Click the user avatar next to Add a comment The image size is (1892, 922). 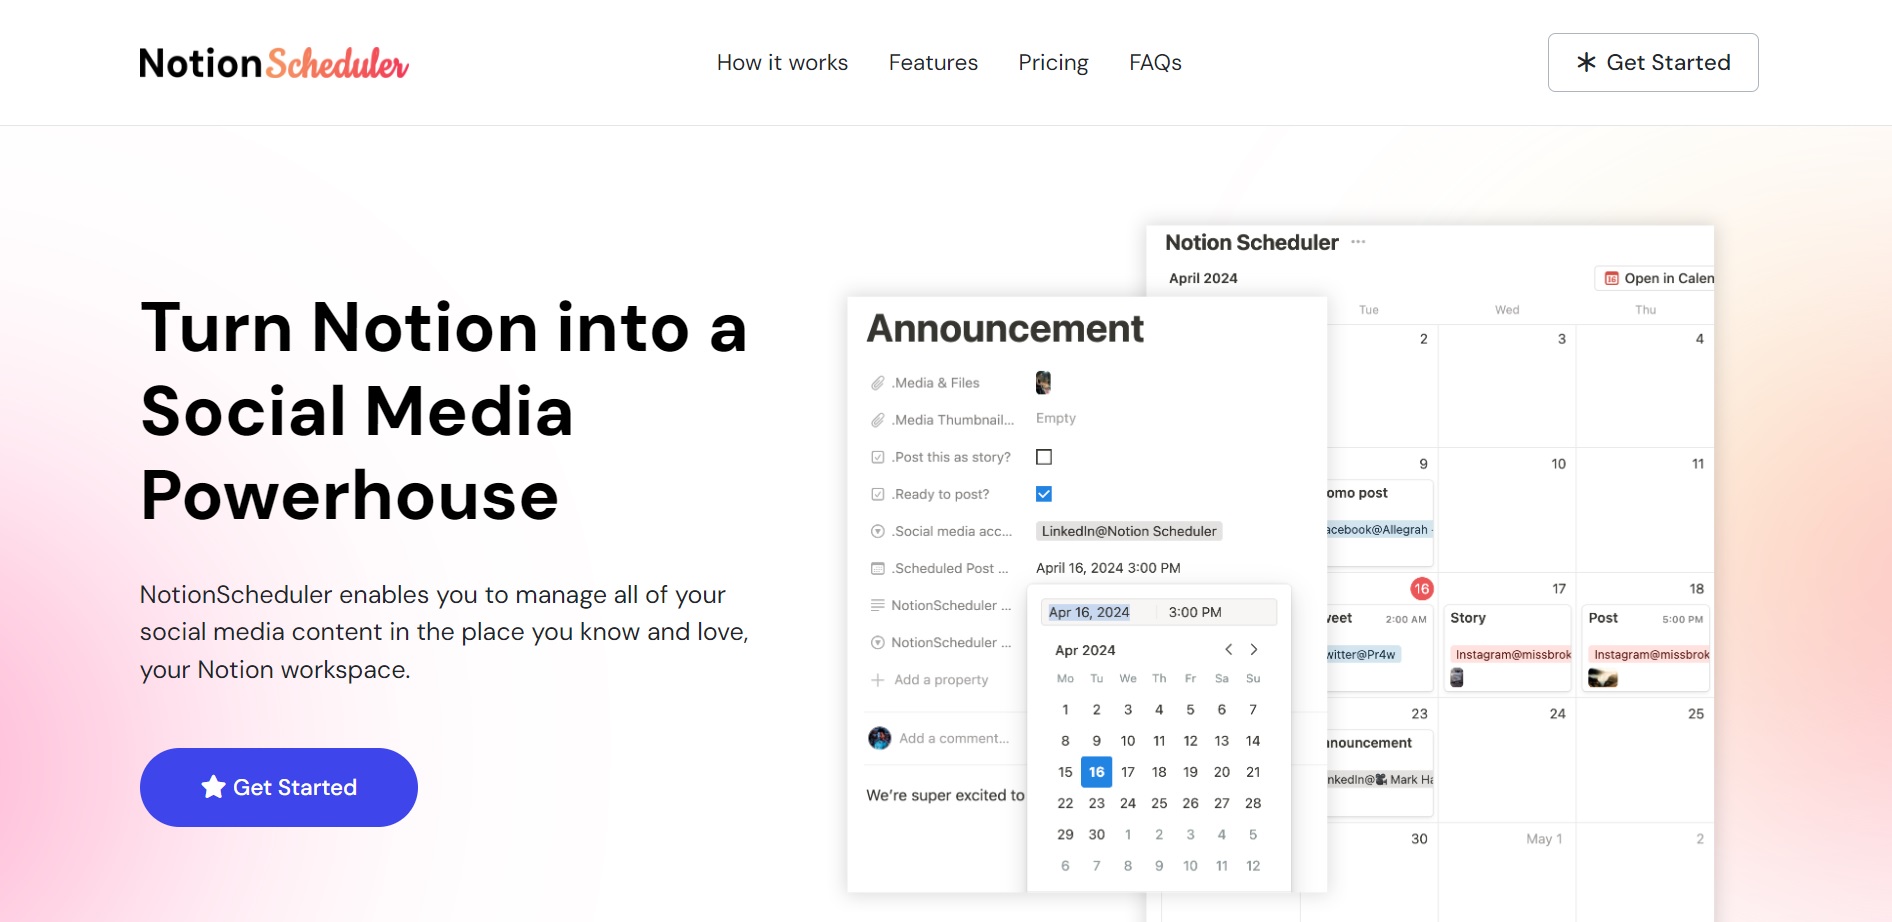tap(879, 738)
